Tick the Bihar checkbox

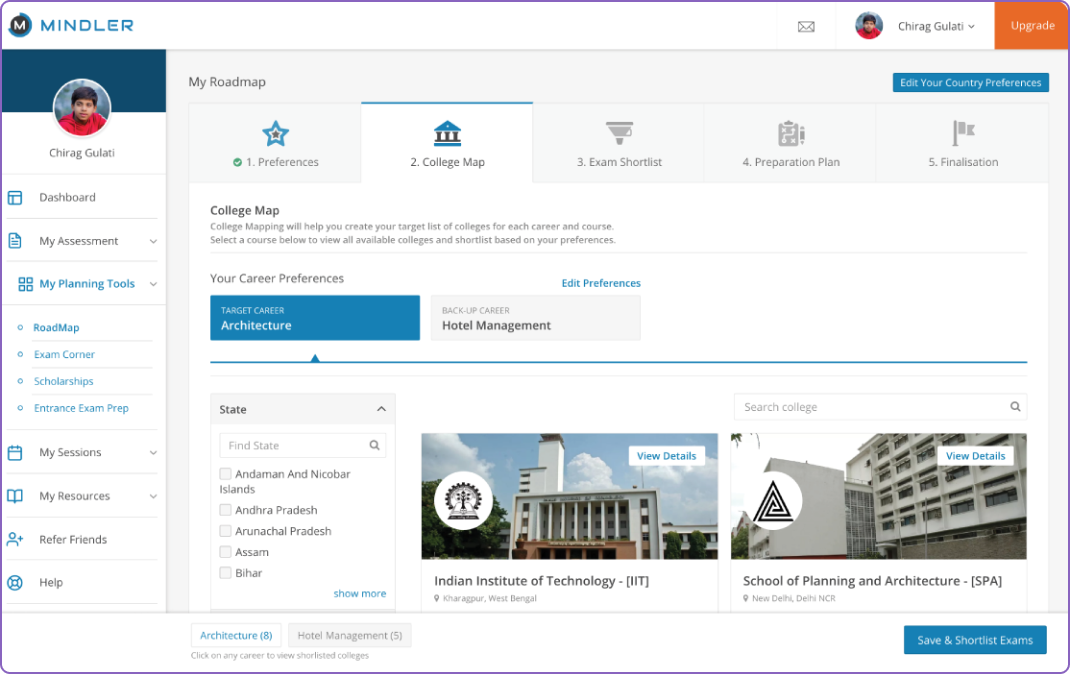225,573
